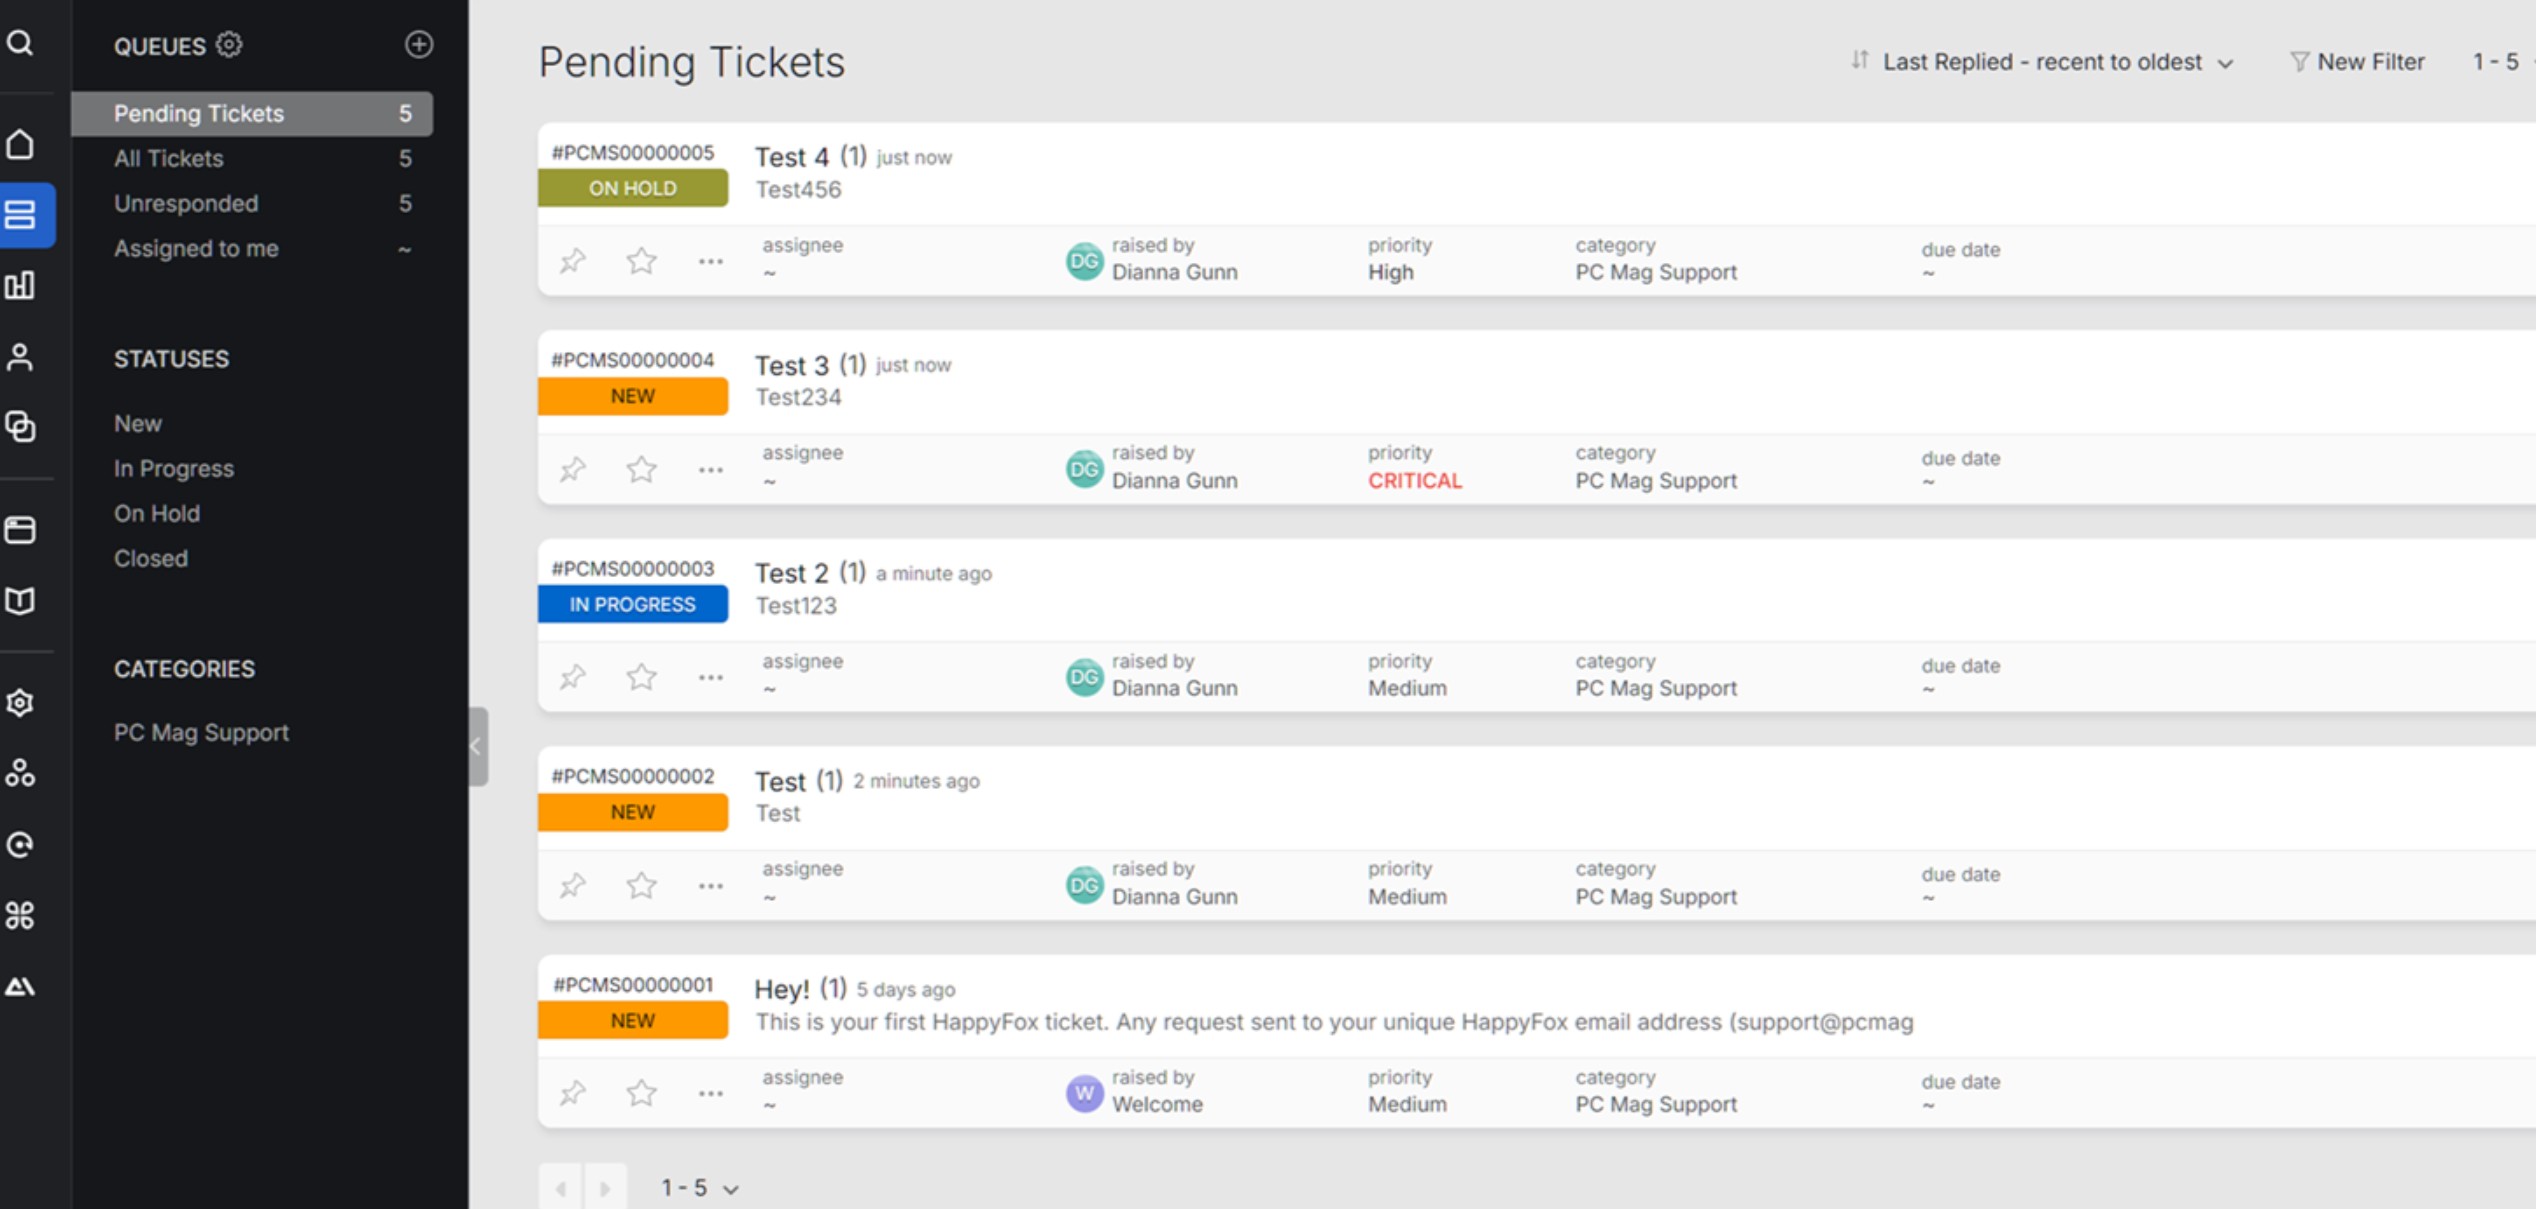
Task: Open the Contacts icon in the sidebar
Action: (22, 357)
